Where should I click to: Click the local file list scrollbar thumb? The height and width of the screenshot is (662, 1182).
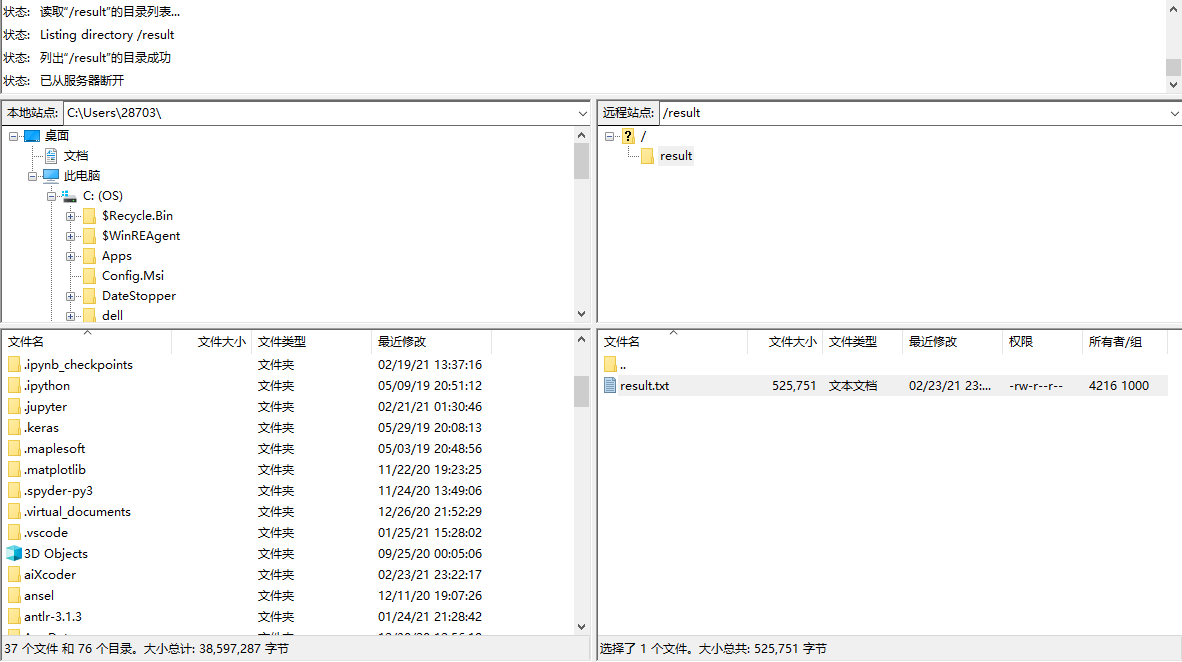point(581,391)
